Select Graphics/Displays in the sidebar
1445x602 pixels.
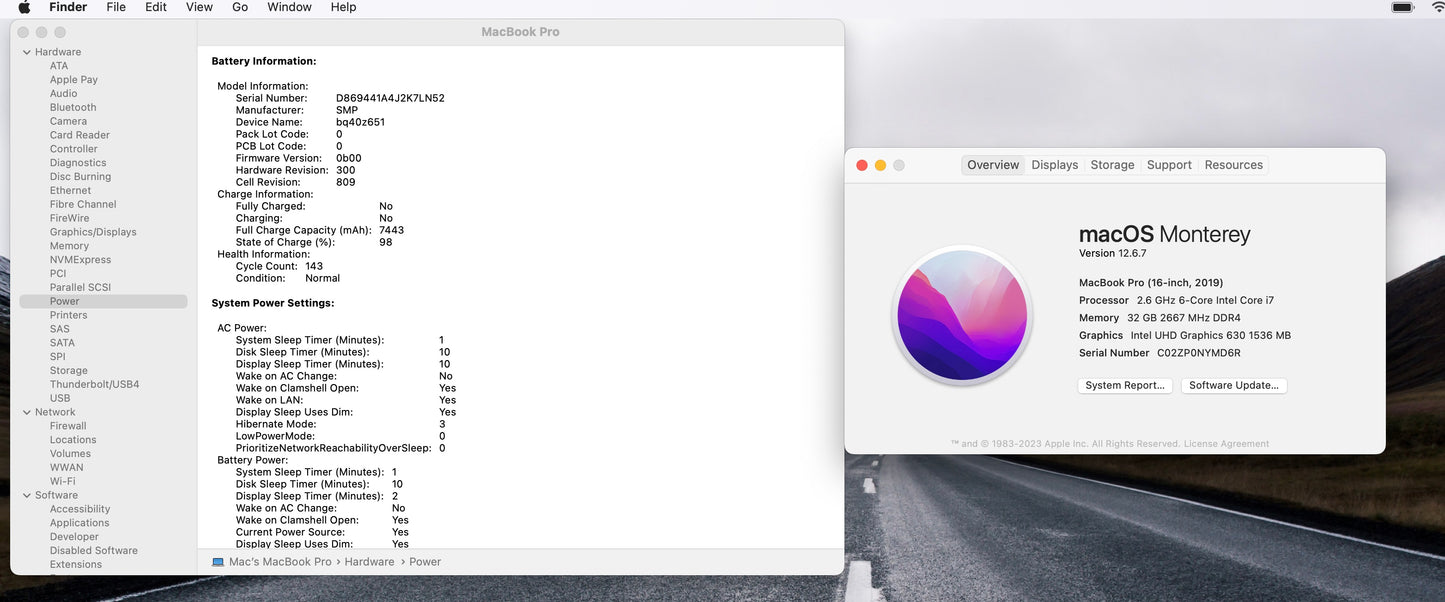click(93, 232)
